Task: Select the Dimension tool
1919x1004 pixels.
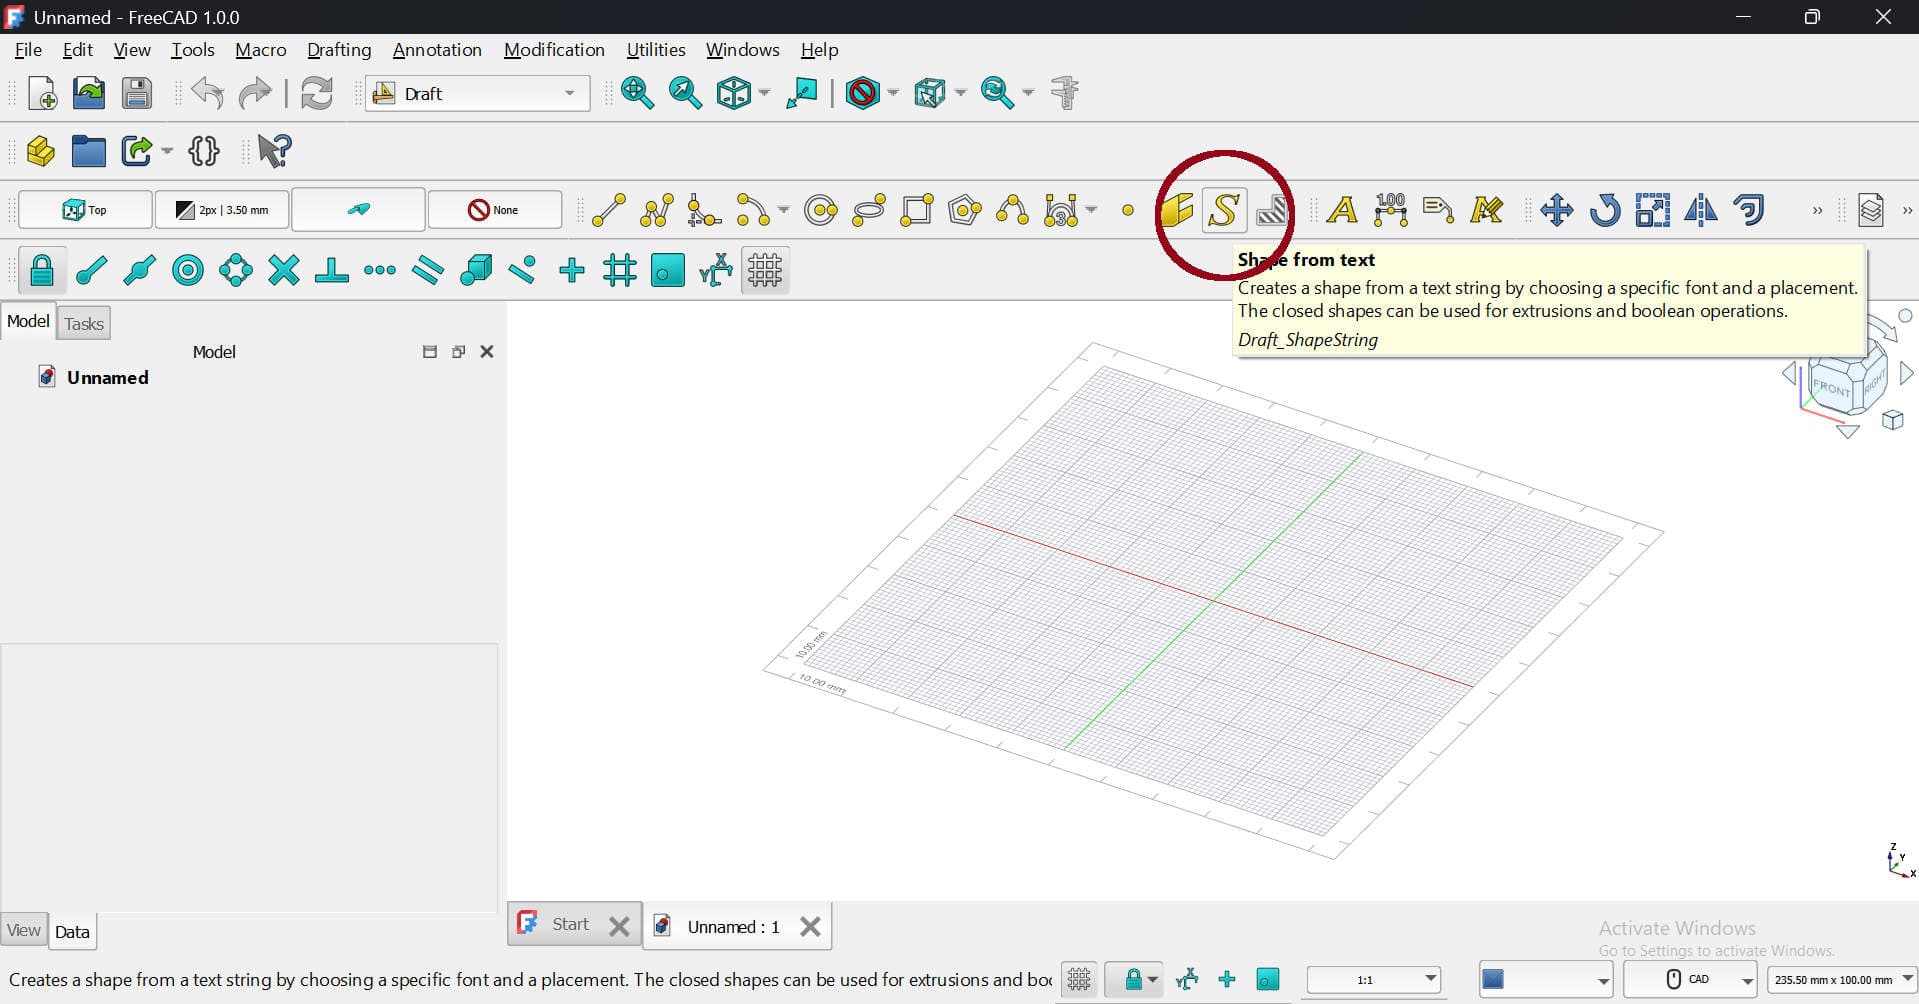Action: point(1390,210)
